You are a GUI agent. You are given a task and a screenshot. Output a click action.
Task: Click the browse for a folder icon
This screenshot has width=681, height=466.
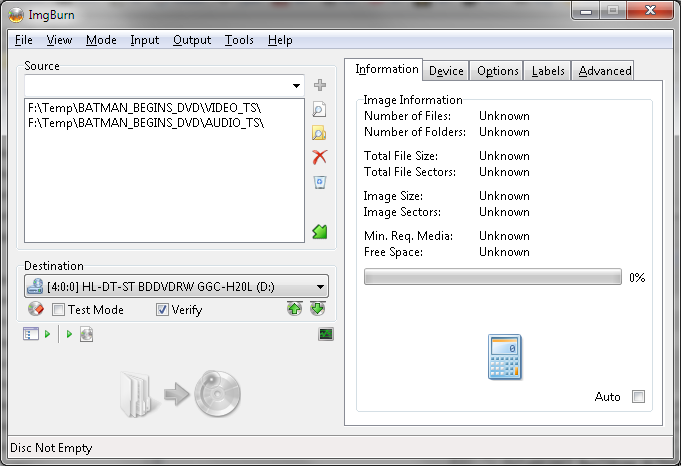pyautogui.click(x=319, y=133)
